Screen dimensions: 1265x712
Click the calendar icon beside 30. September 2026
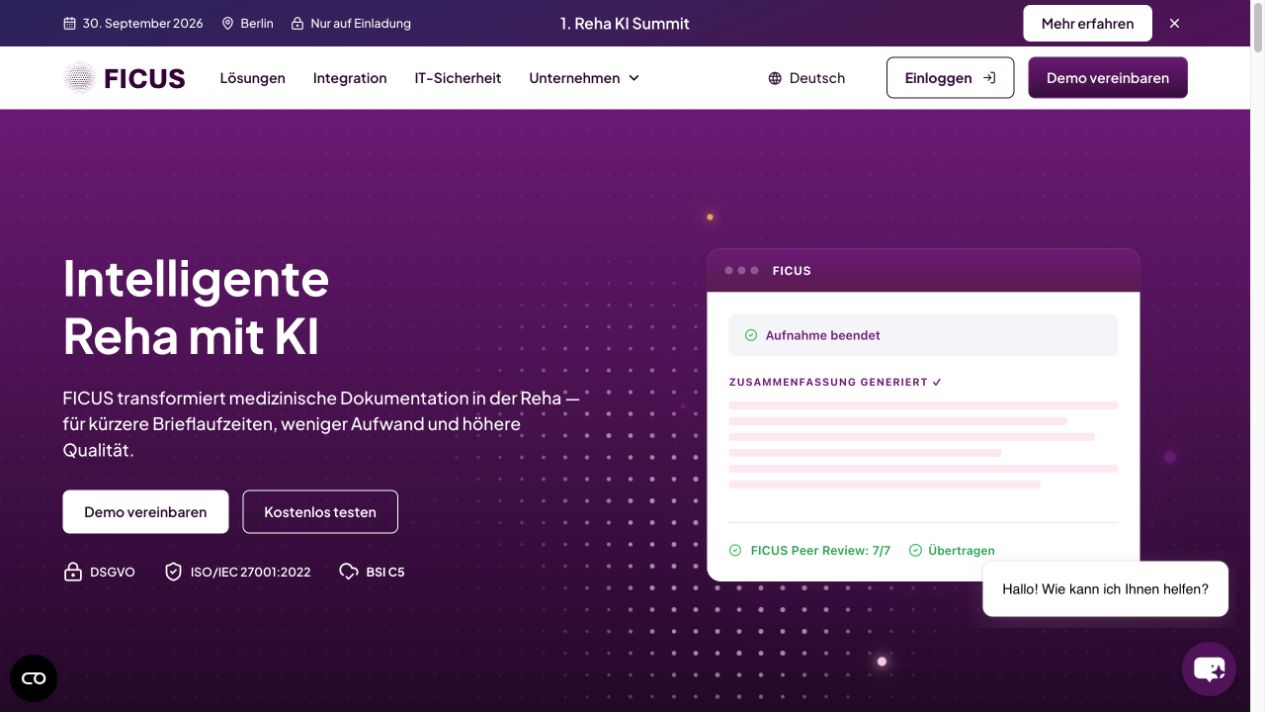click(x=69, y=23)
